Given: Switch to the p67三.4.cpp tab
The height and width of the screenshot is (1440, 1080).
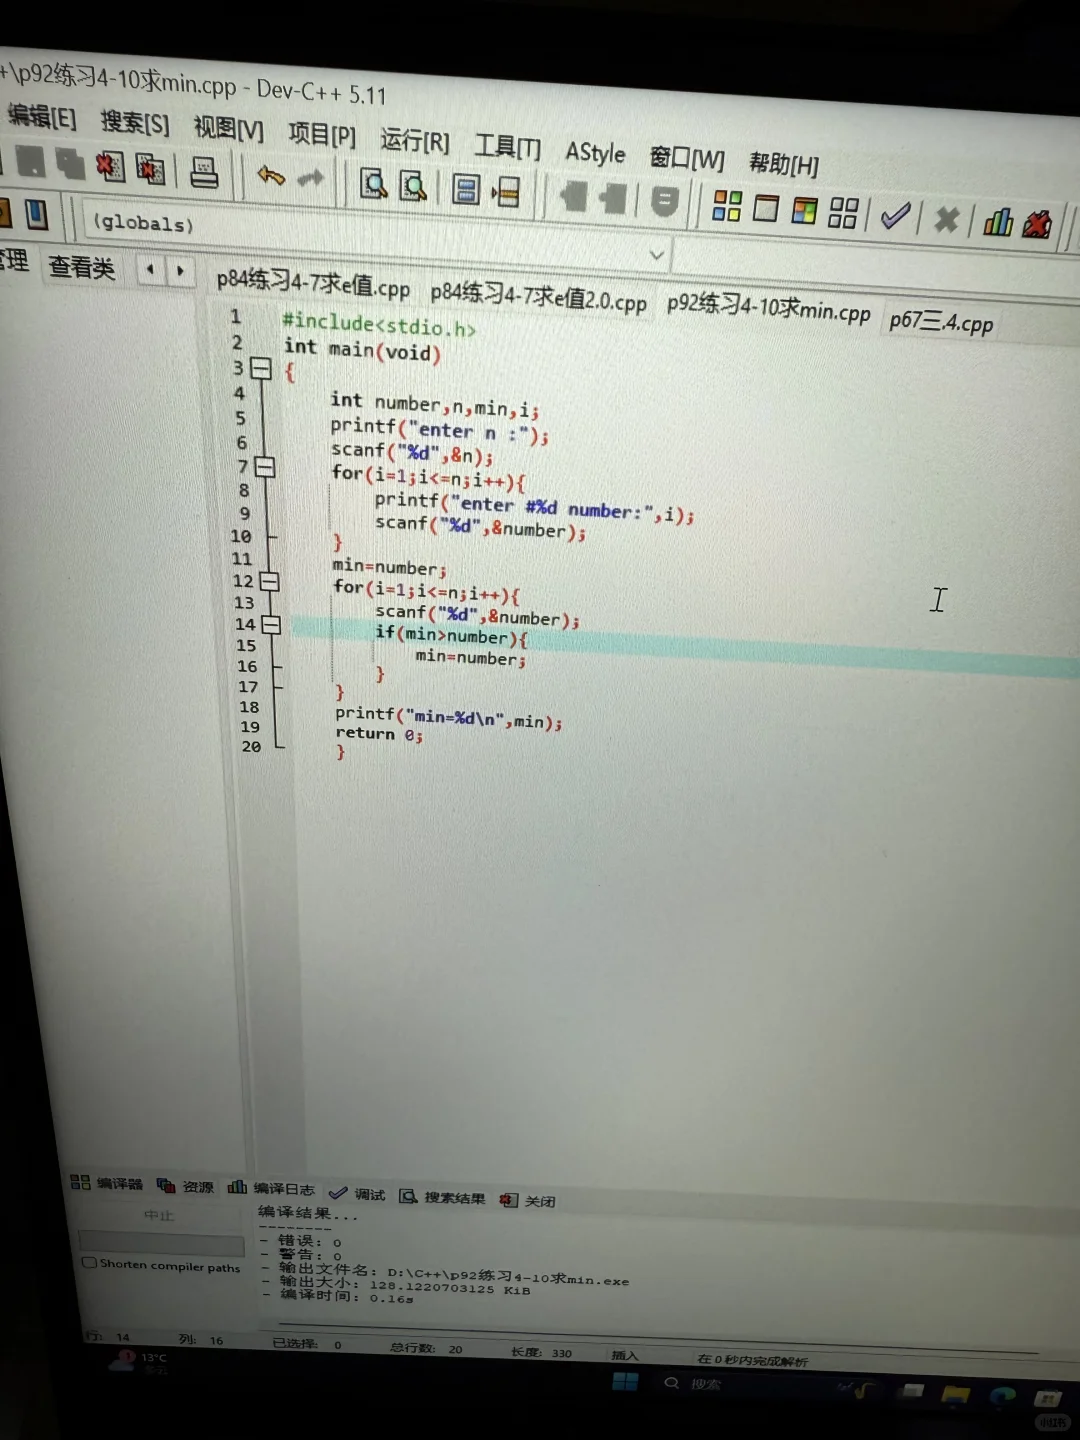Looking at the screenshot, I should click(x=941, y=321).
